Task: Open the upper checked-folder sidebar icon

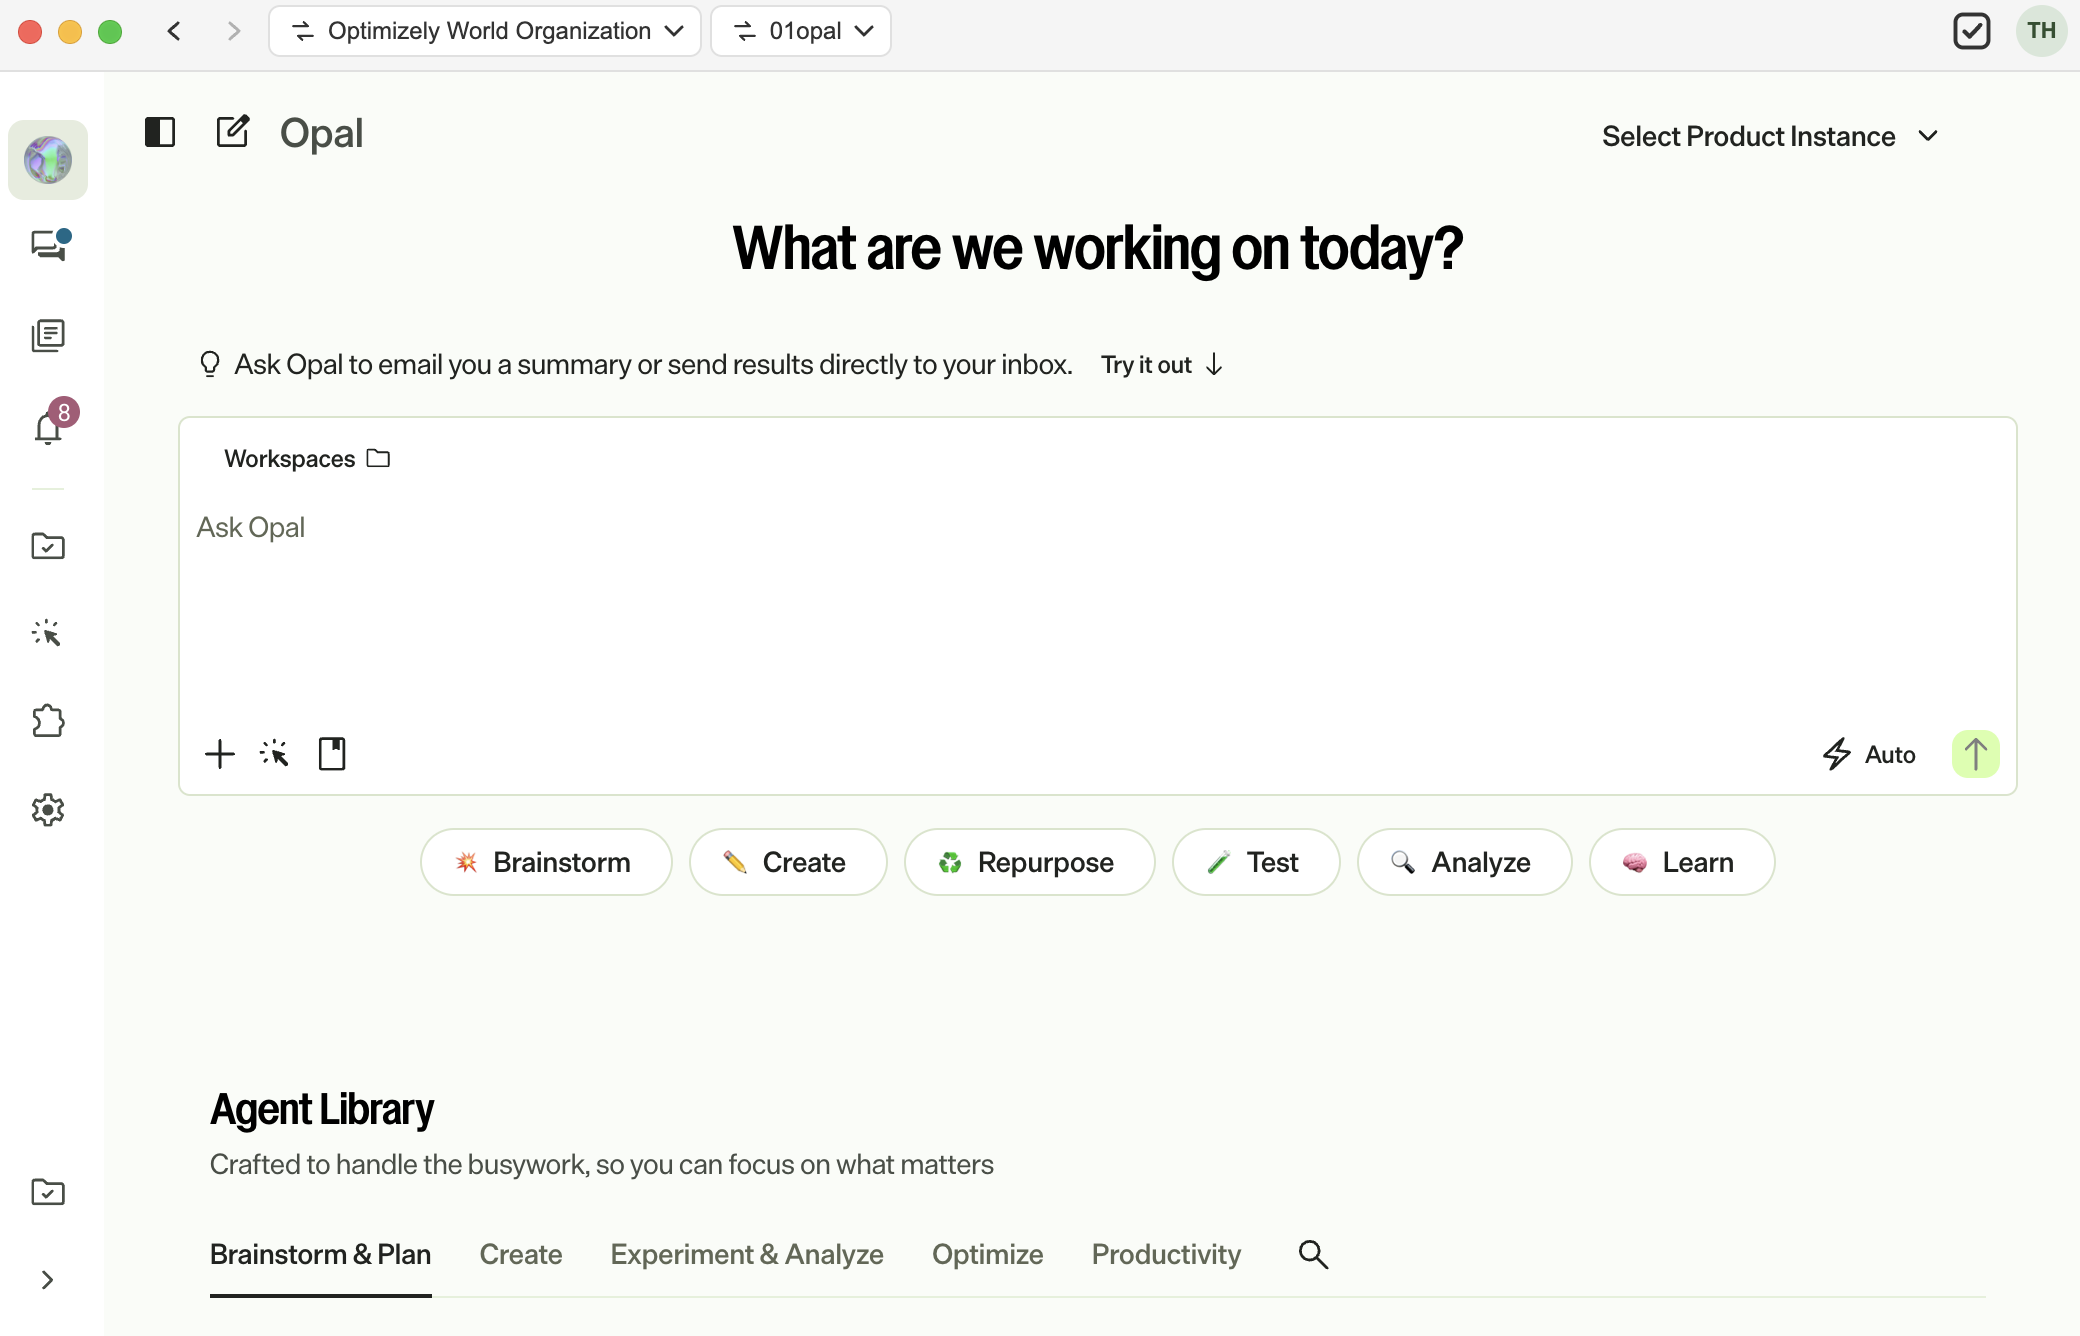Action: (x=48, y=545)
